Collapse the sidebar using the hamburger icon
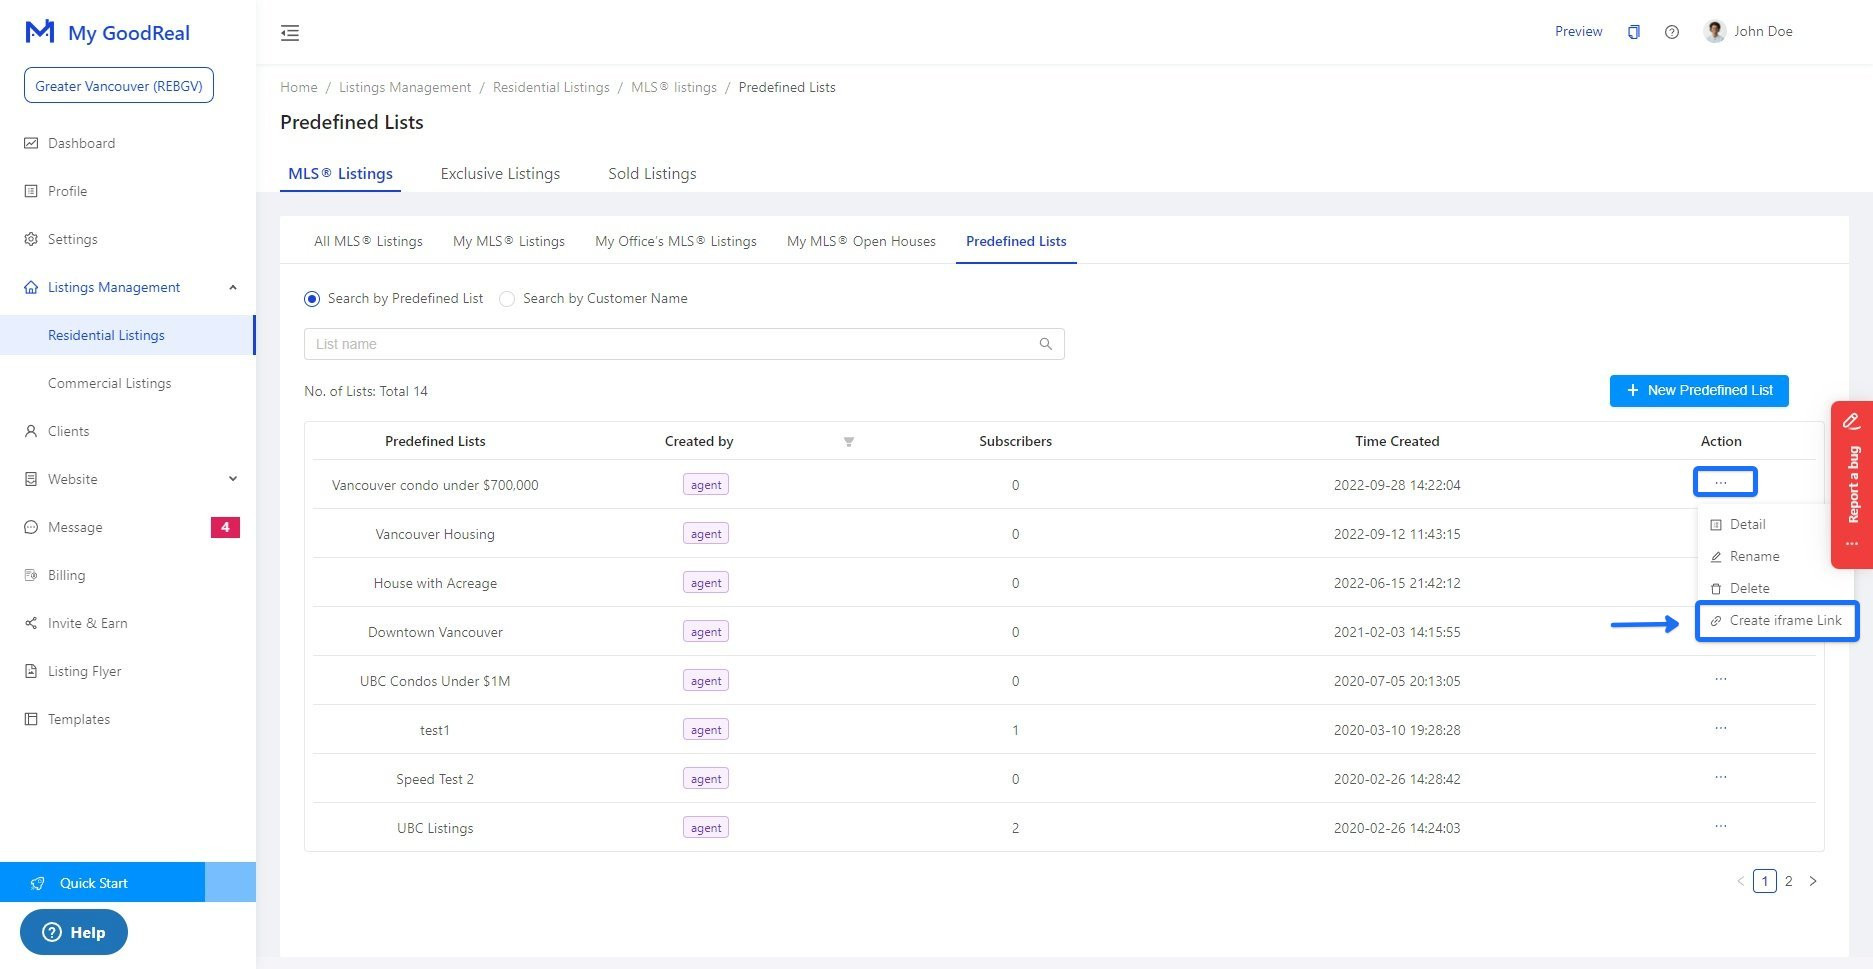Image resolution: width=1873 pixels, height=969 pixels. [x=290, y=32]
